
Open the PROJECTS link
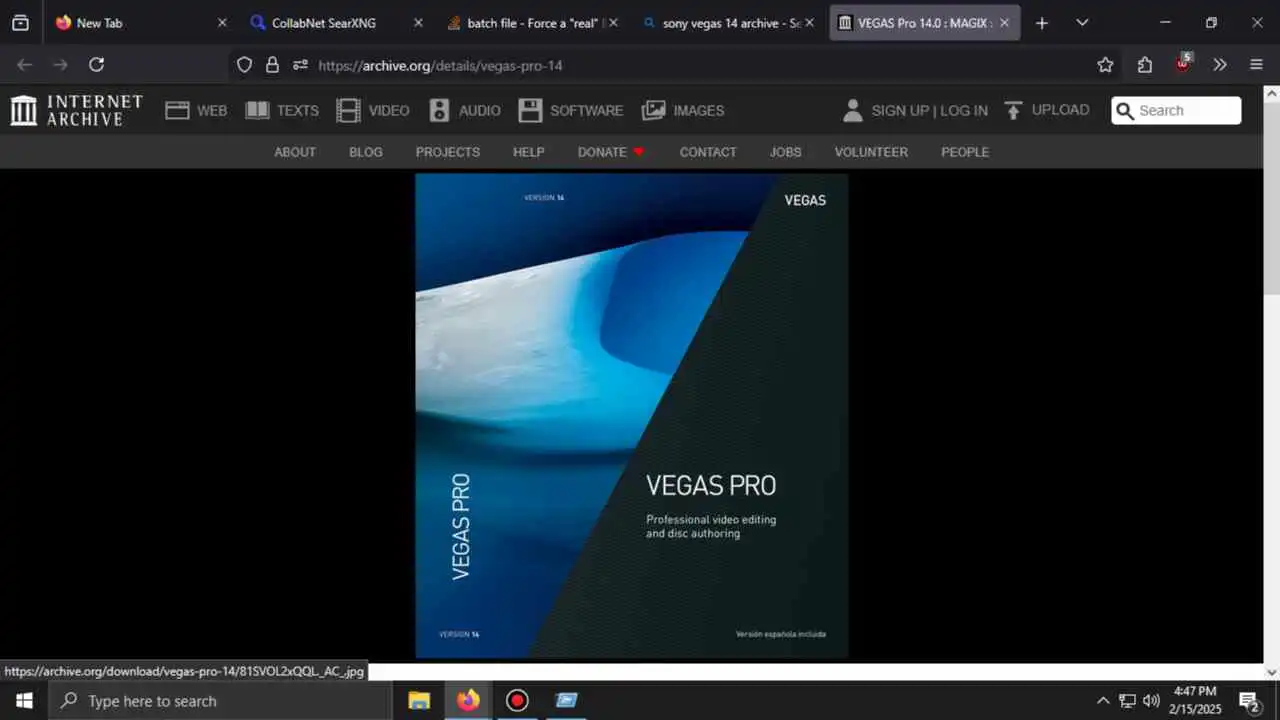pos(448,152)
